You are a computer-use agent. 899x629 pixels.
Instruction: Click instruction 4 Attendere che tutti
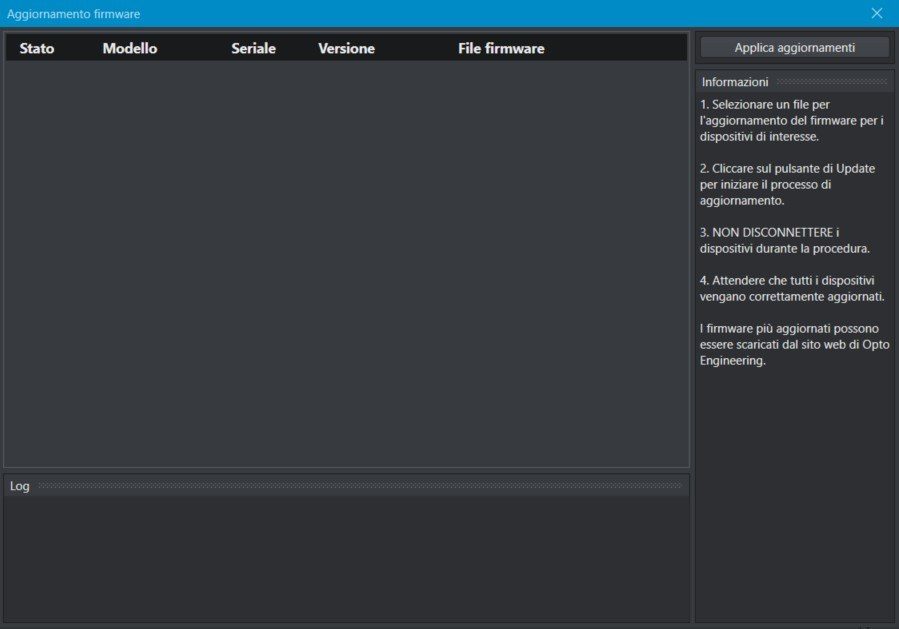(792, 288)
